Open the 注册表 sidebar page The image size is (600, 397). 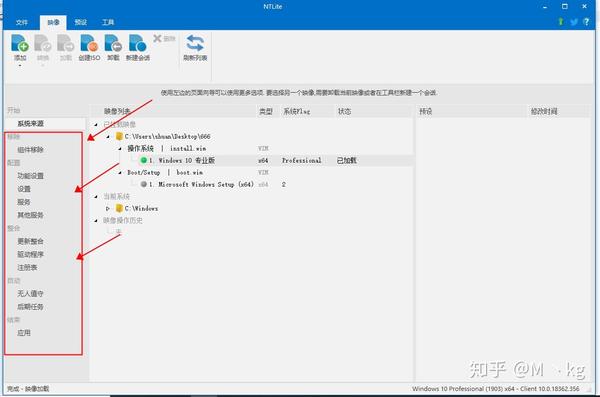(x=27, y=267)
